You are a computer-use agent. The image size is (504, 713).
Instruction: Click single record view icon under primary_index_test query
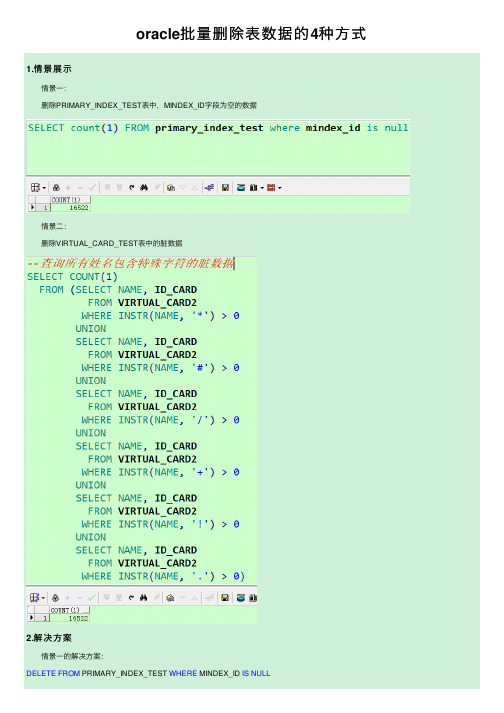(x=241, y=187)
